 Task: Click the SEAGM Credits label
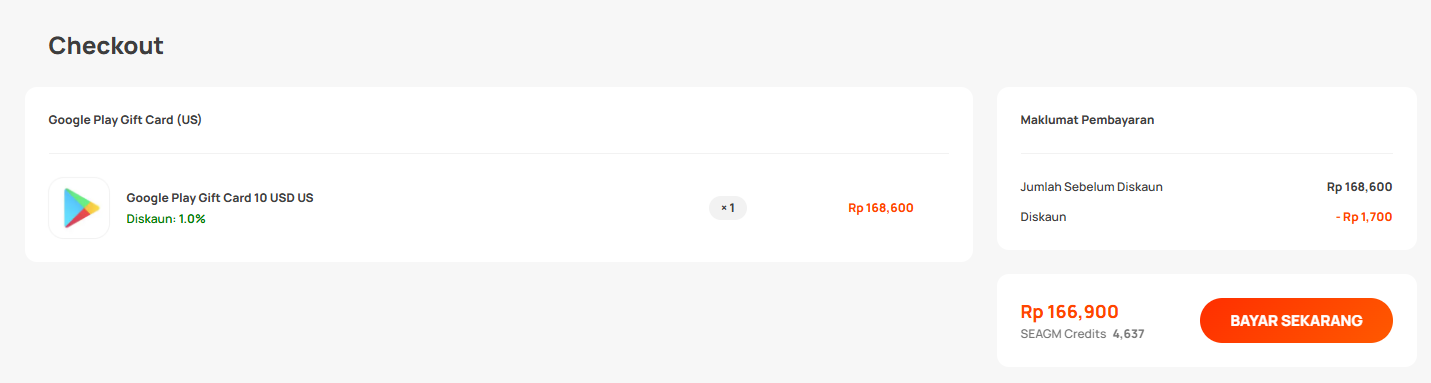pyautogui.click(x=1063, y=334)
